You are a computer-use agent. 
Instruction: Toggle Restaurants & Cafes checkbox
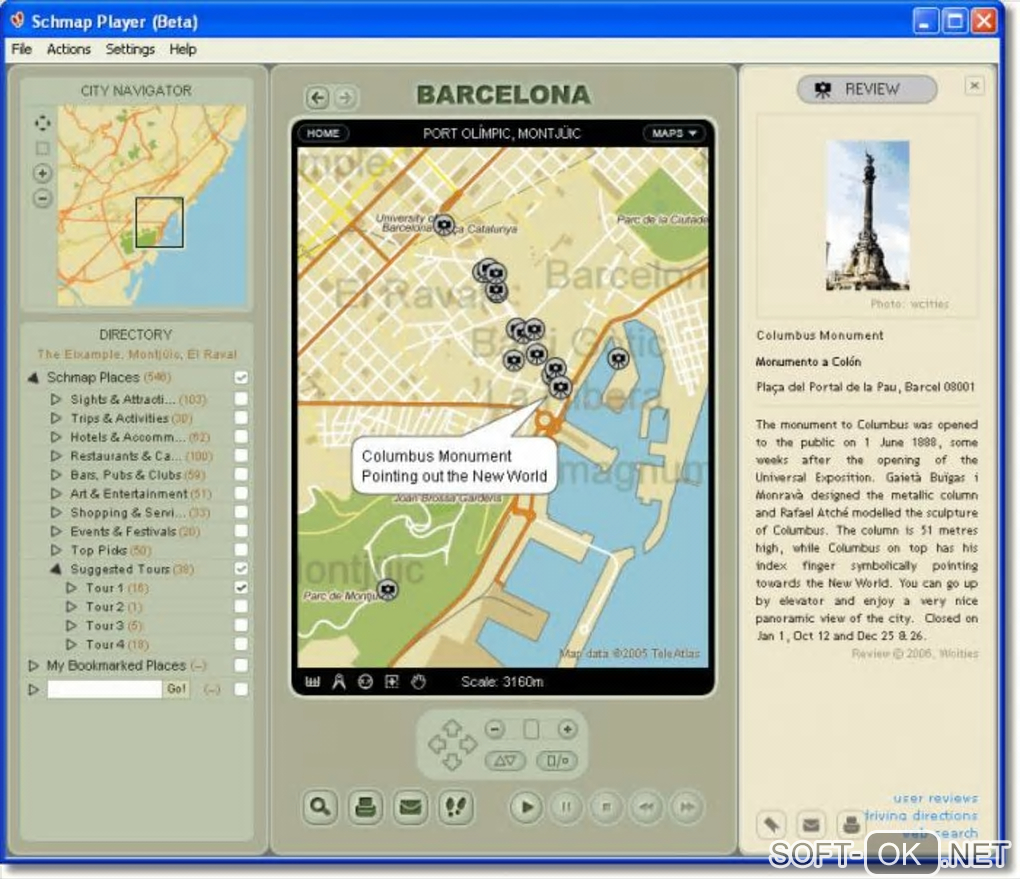(241, 455)
